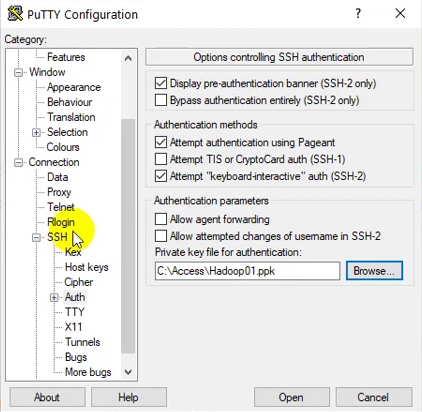Expand the Auth tree node
Viewport: 422px width, 412px height.
click(x=54, y=297)
